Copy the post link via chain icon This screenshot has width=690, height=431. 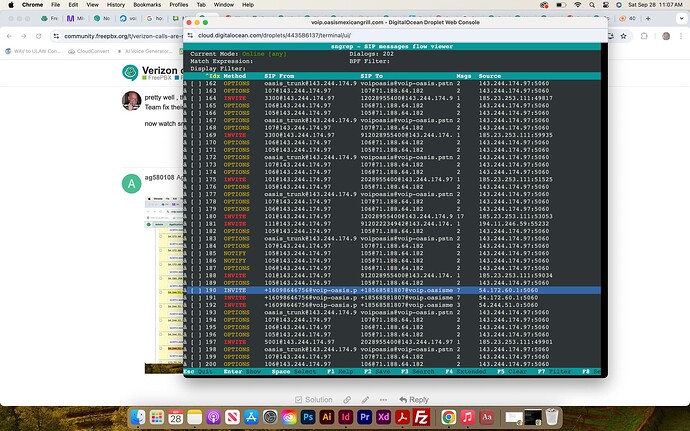click(x=347, y=400)
